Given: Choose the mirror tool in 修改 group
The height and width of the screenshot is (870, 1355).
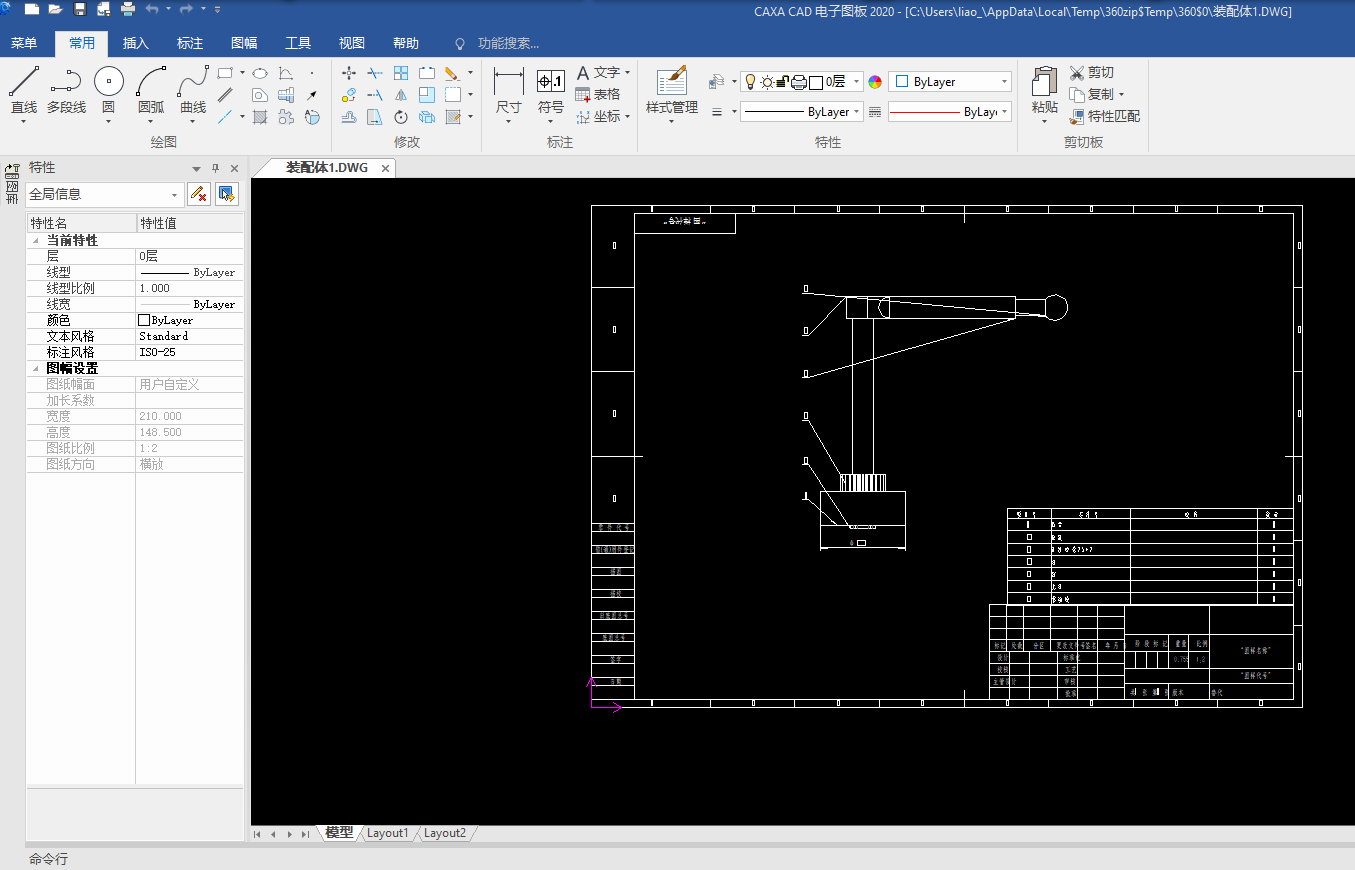Looking at the screenshot, I should click(x=401, y=95).
